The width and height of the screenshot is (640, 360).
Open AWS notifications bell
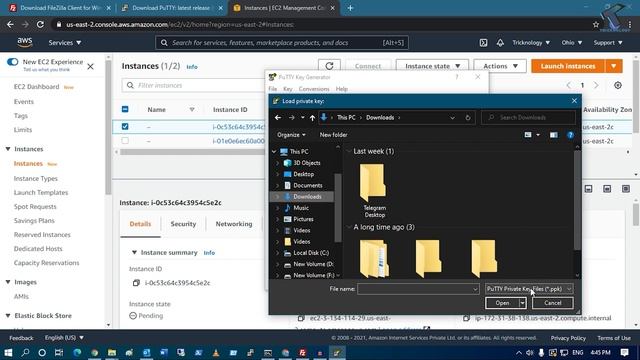(500, 43)
